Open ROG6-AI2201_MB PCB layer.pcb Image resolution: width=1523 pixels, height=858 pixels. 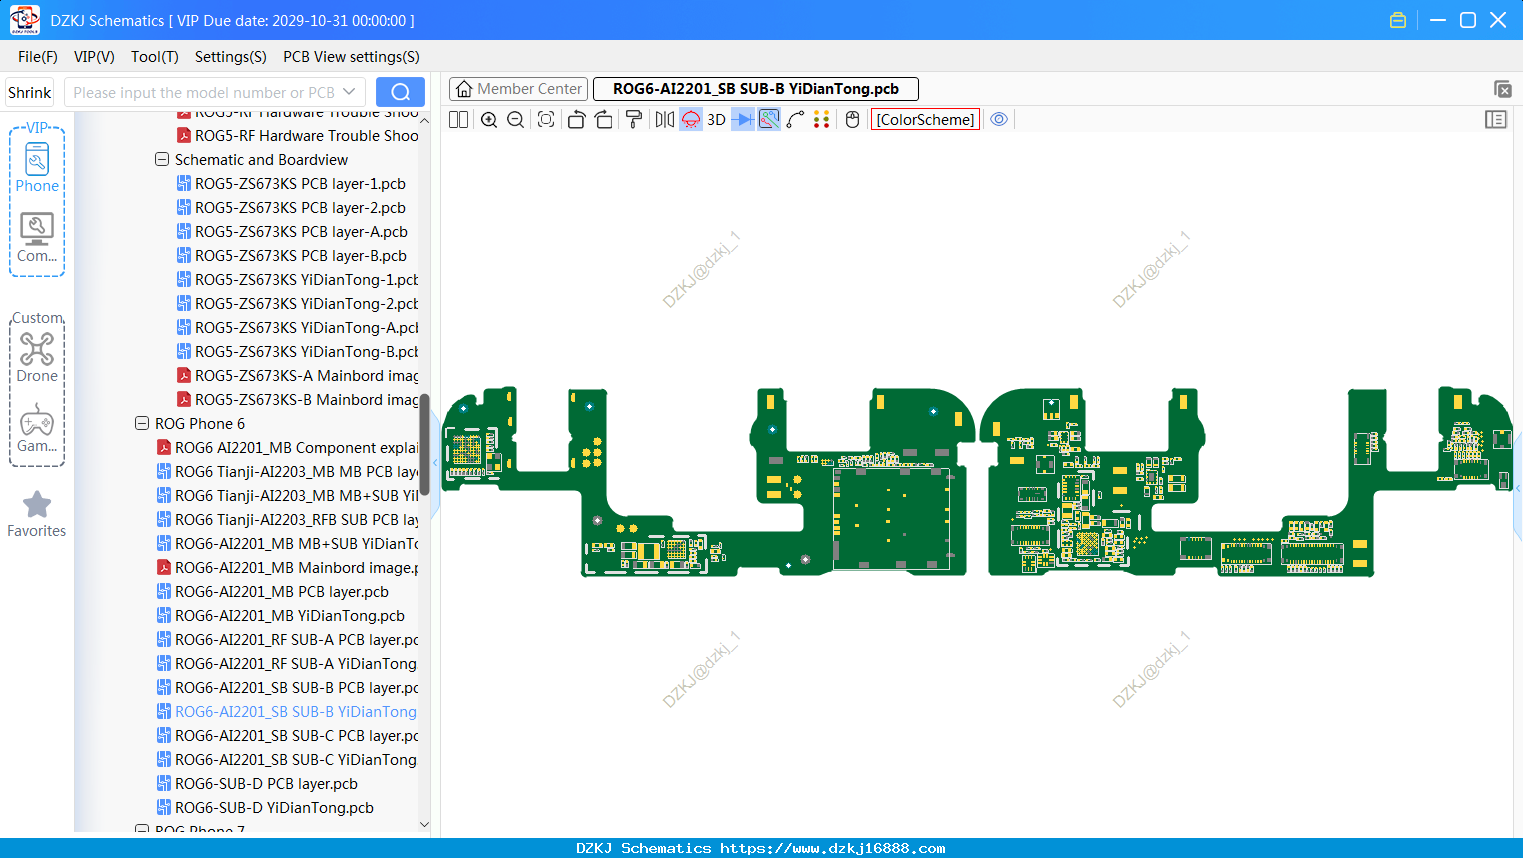(282, 591)
